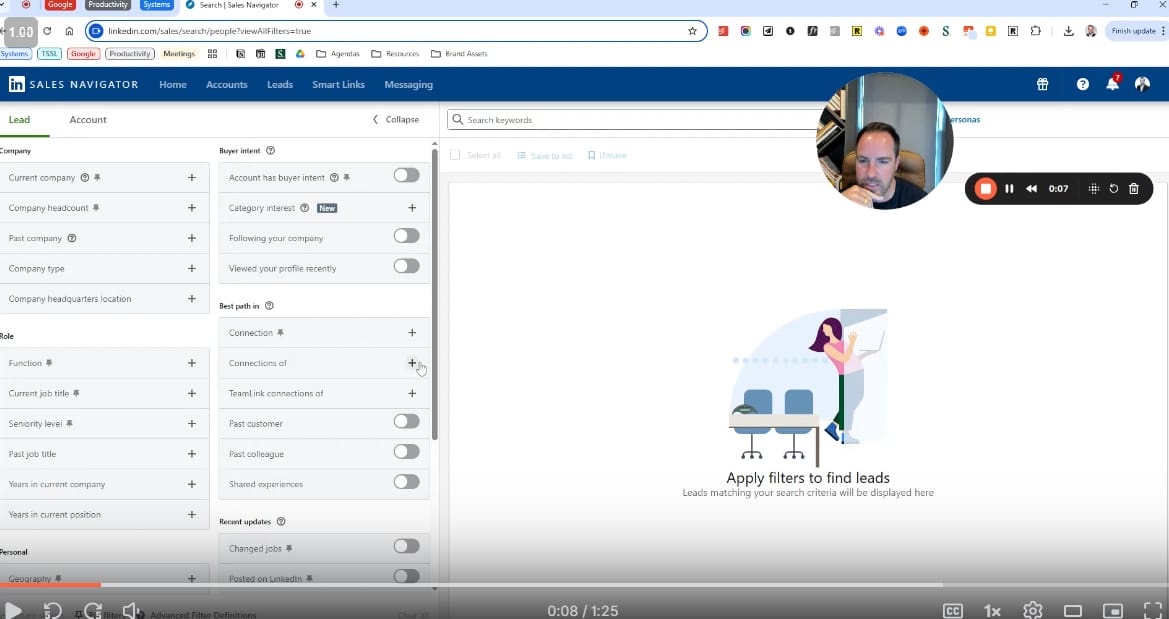
Task: Expand Company headquarters location filter
Action: pos(192,298)
